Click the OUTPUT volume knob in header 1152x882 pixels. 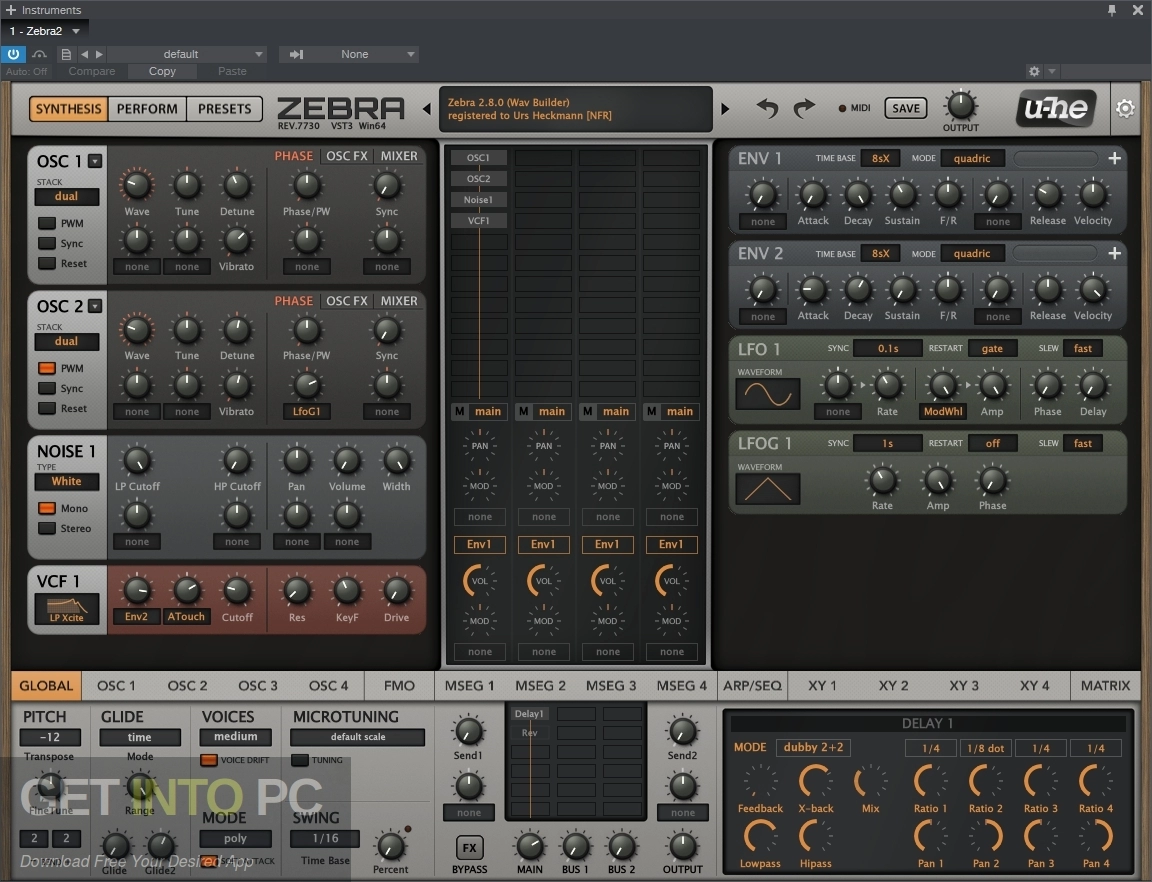tap(960, 104)
